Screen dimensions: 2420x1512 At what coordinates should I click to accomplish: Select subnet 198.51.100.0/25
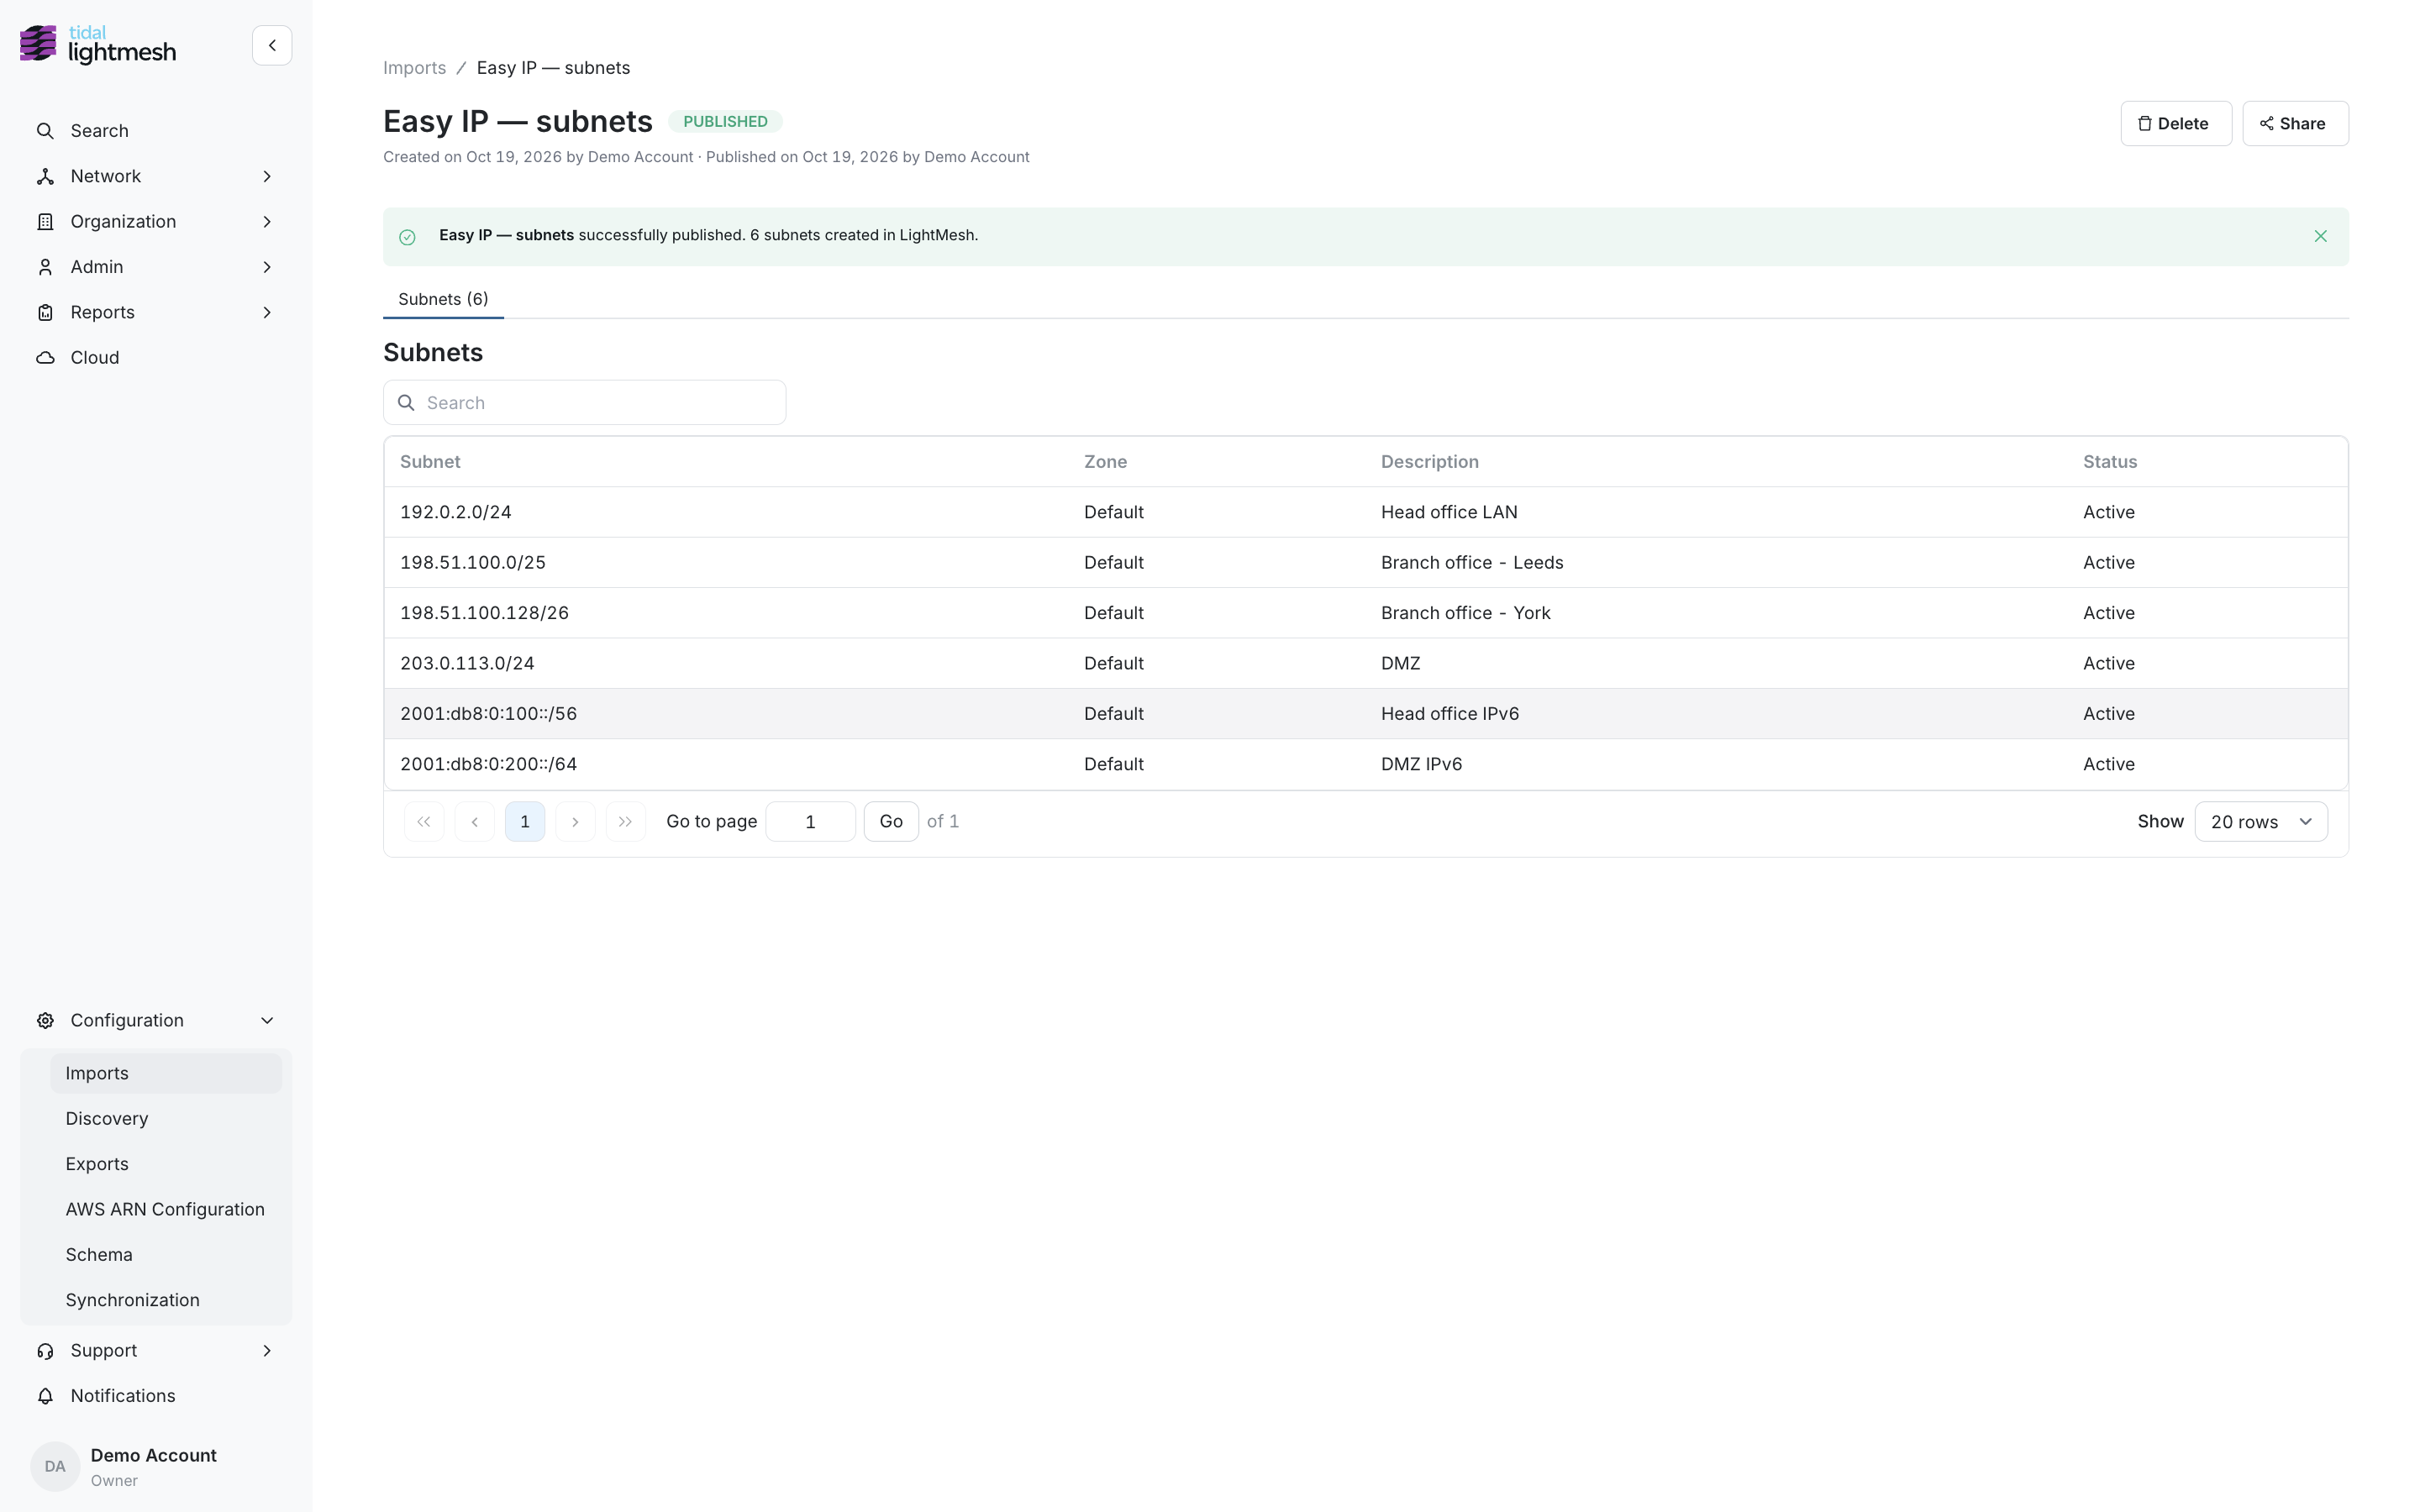click(x=473, y=562)
